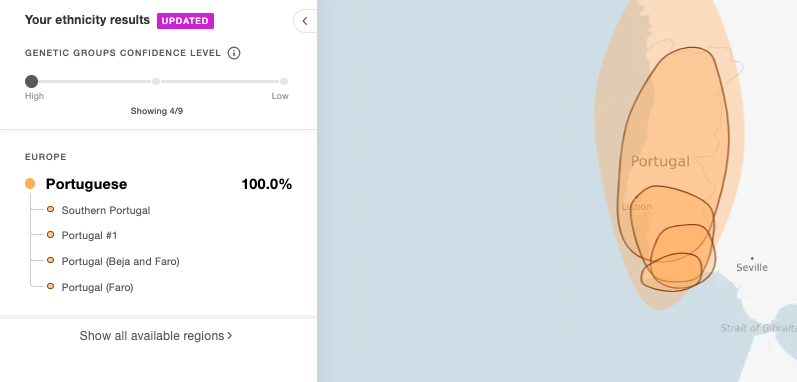Click the Southern Portugal bullet icon
Viewport: 797px width, 382px height.
[x=50, y=209]
